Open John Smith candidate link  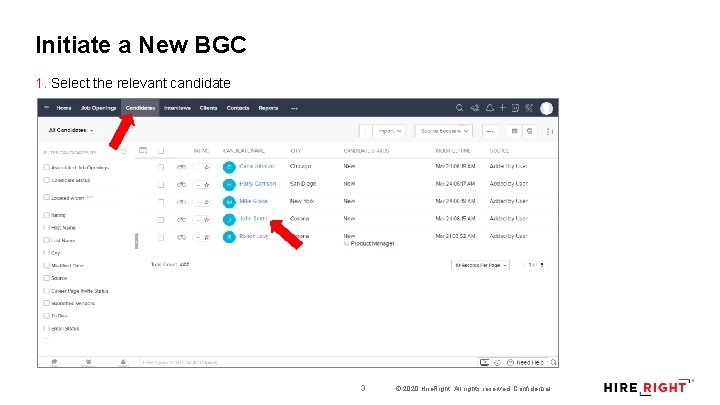(253, 219)
